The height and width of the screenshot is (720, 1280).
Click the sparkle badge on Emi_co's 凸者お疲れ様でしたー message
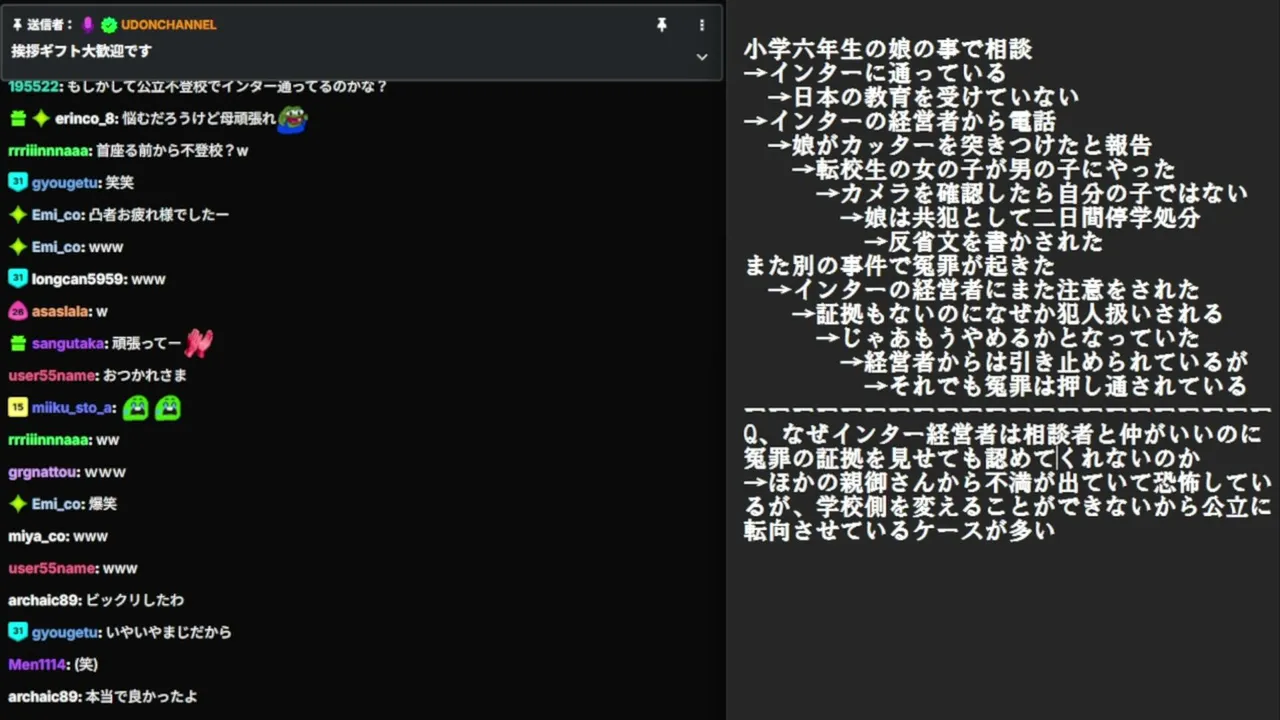tap(17, 215)
